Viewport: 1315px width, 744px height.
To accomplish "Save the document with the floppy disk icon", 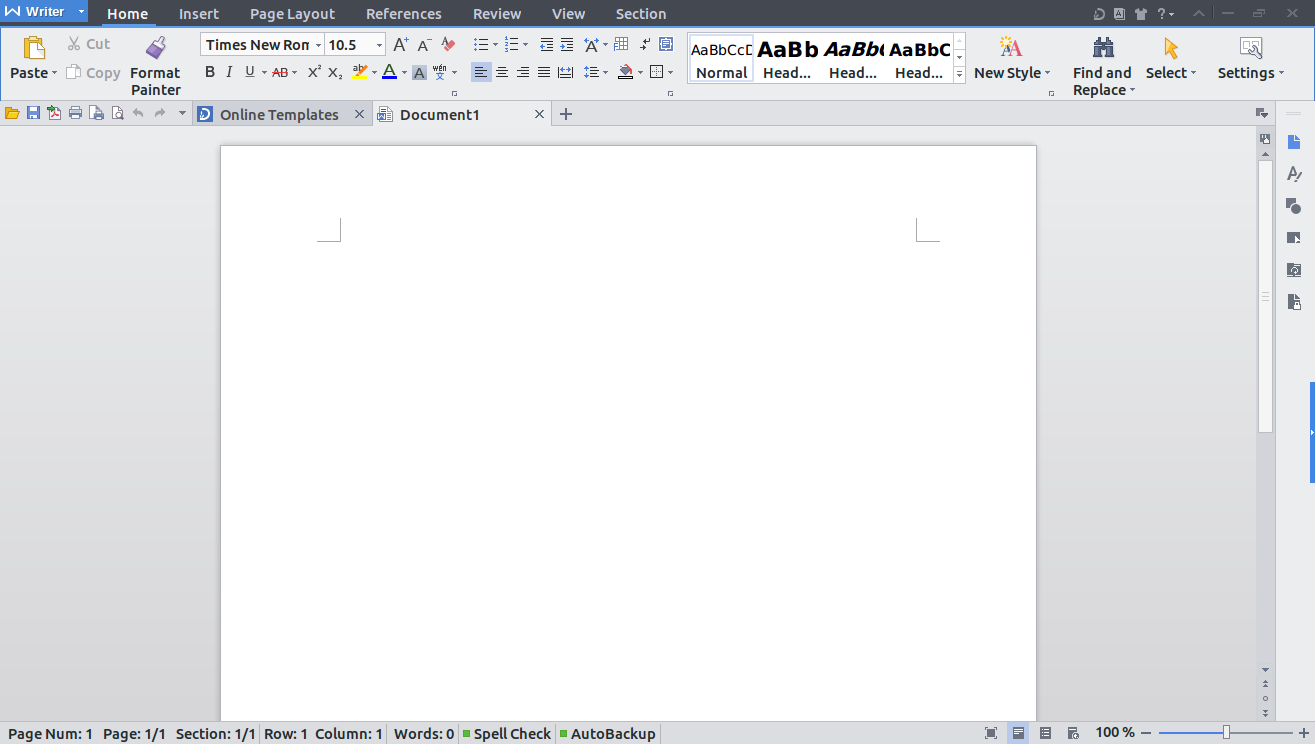I will [33, 114].
